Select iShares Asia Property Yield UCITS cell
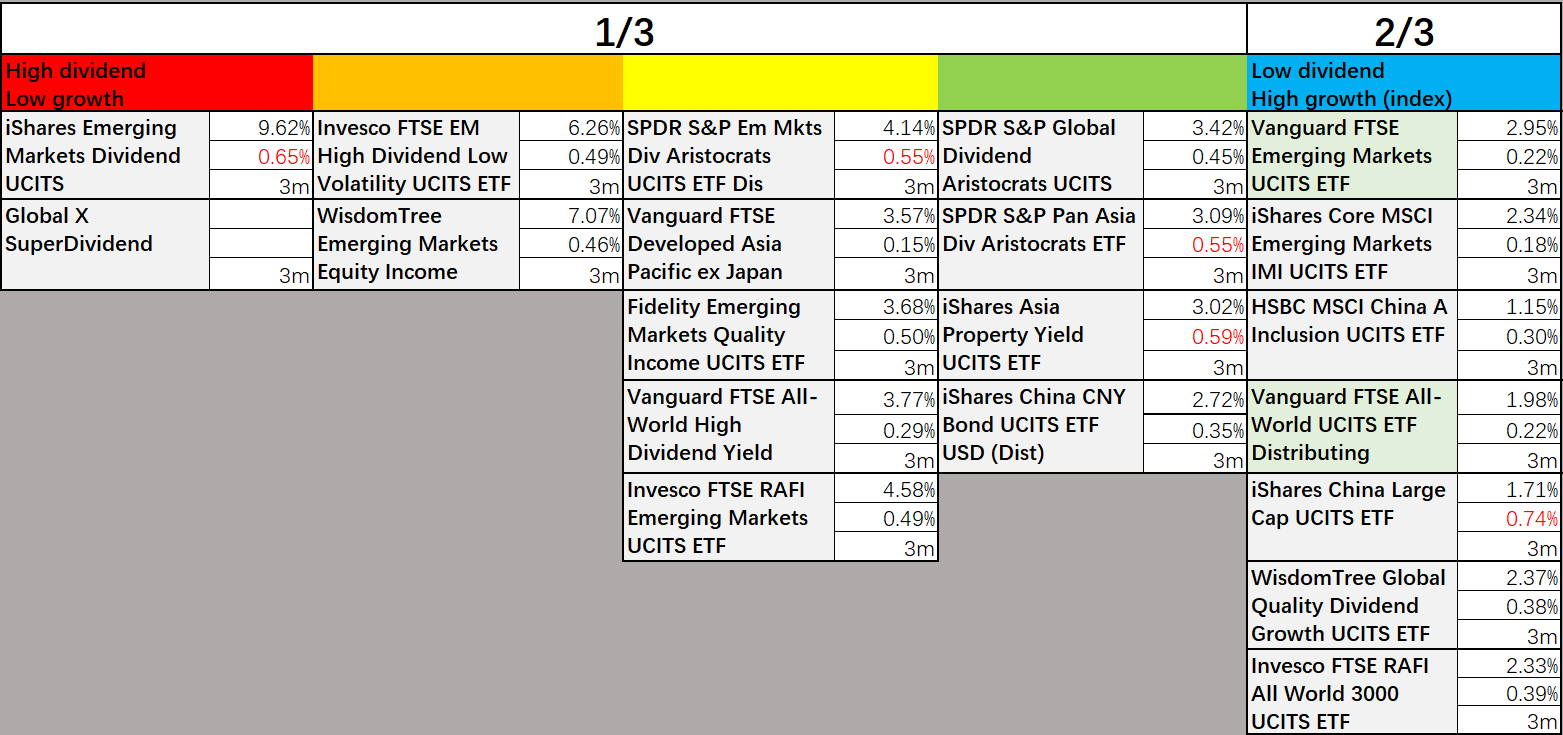This screenshot has height=735, width=1563. pos(1041,335)
